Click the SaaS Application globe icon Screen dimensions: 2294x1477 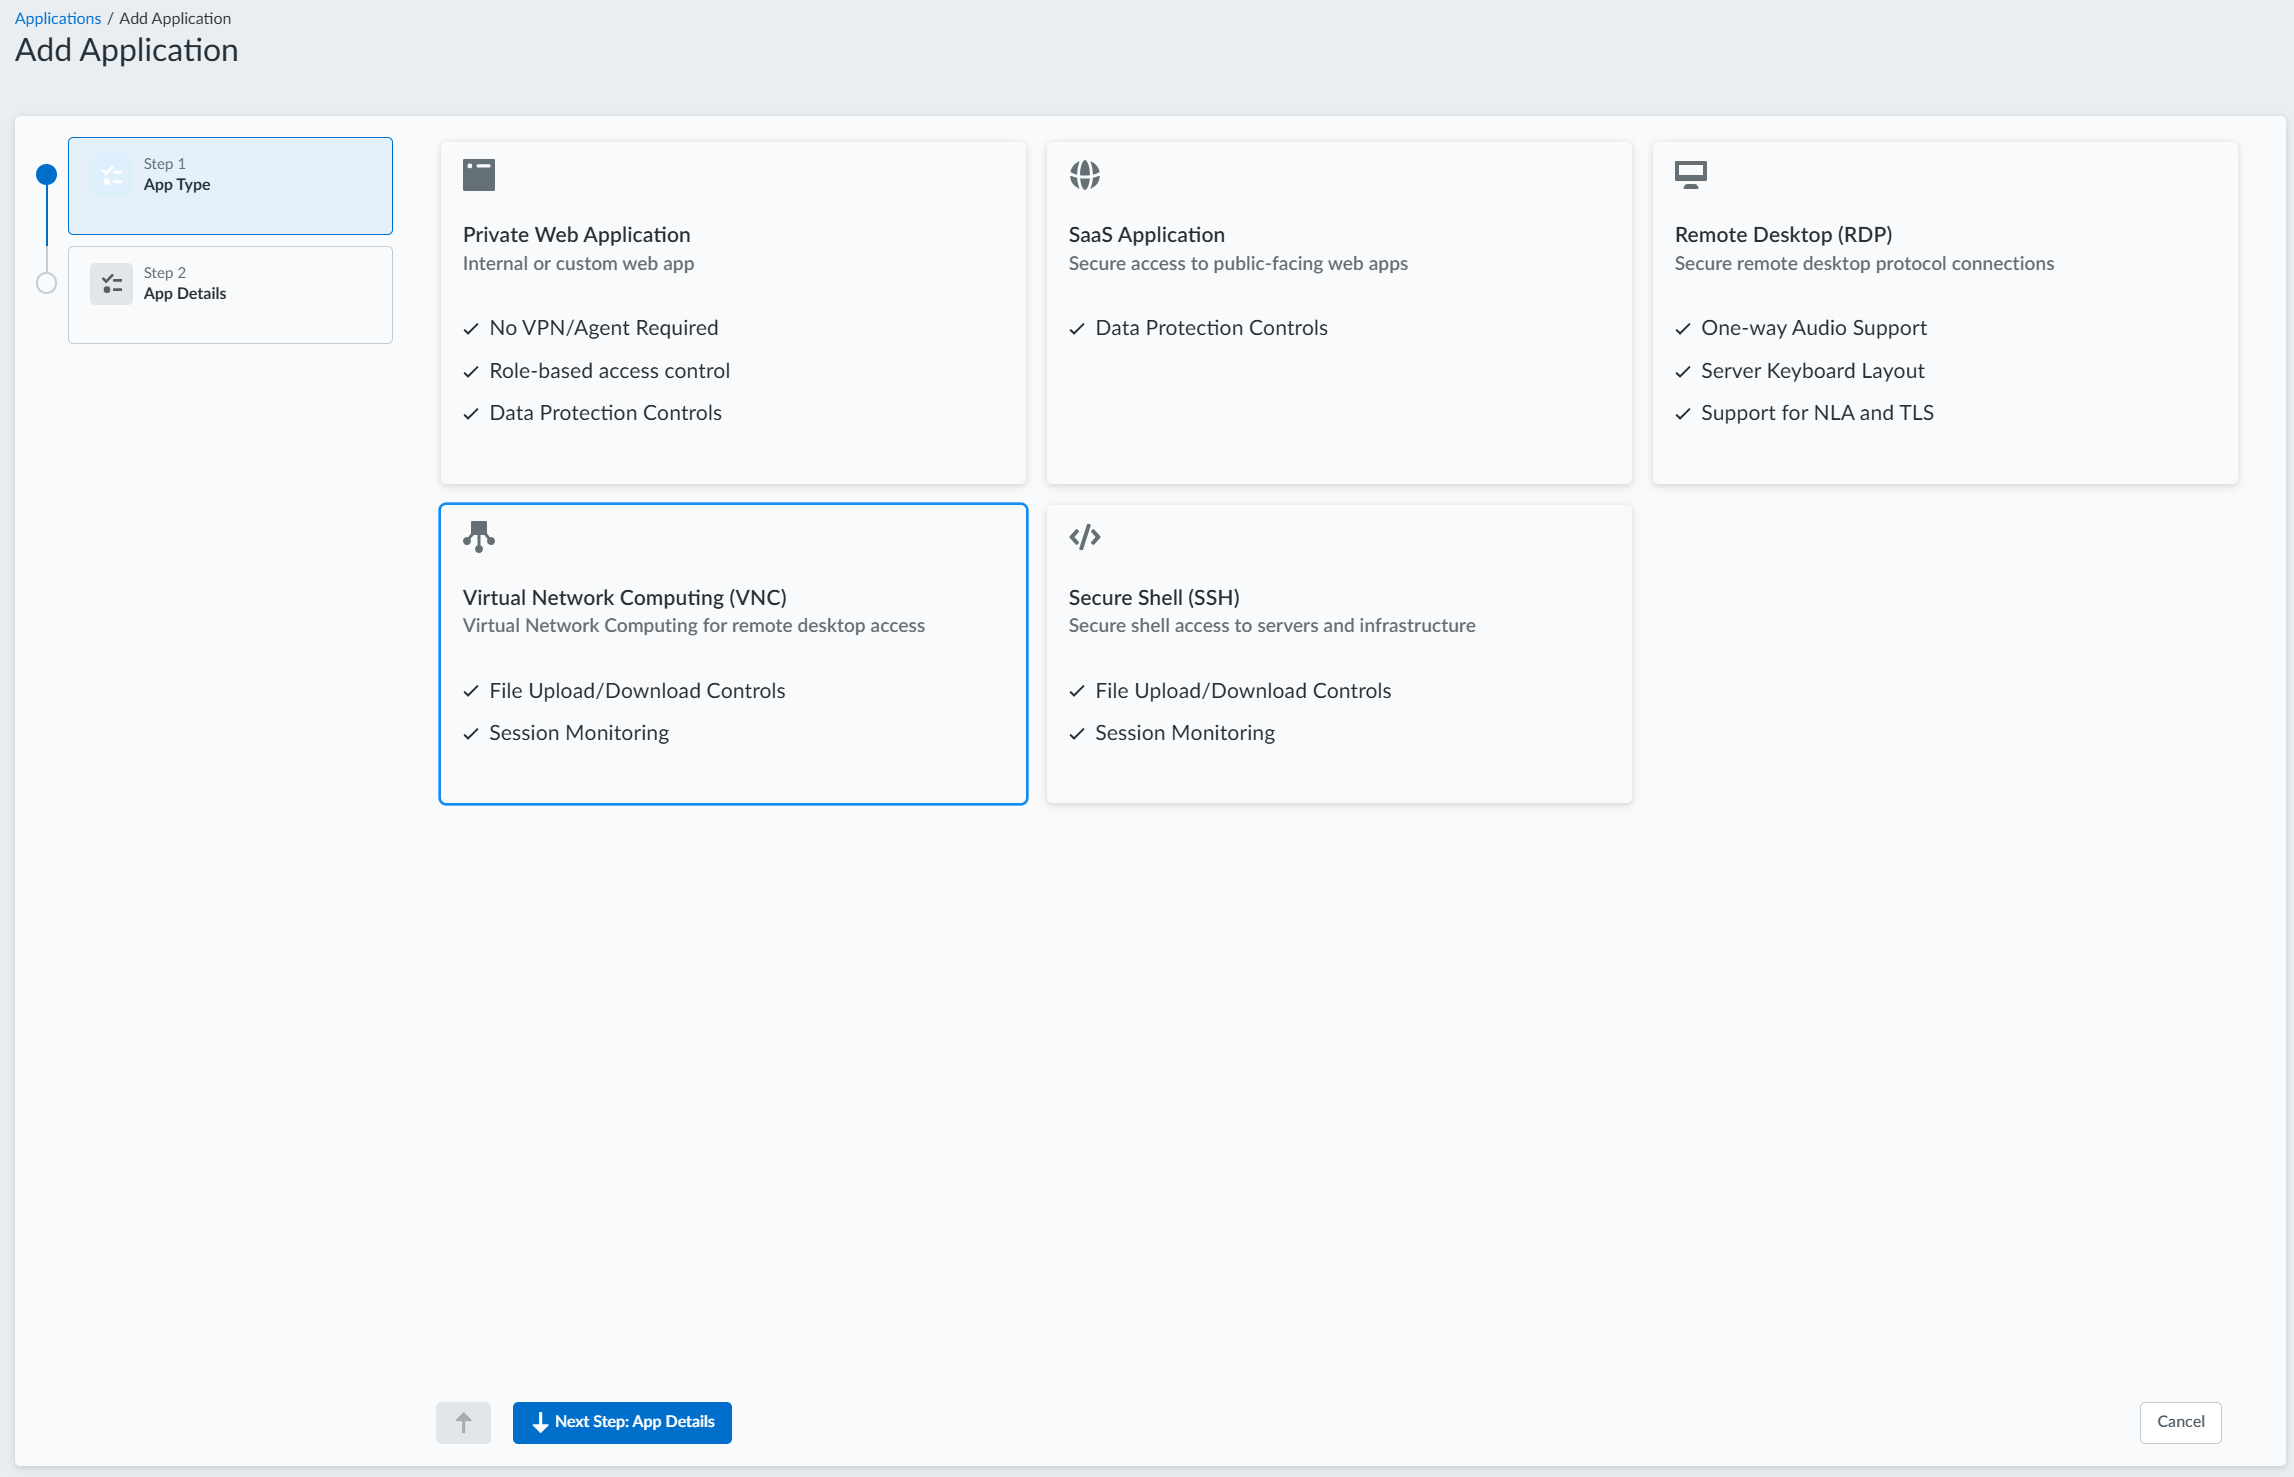click(1085, 175)
